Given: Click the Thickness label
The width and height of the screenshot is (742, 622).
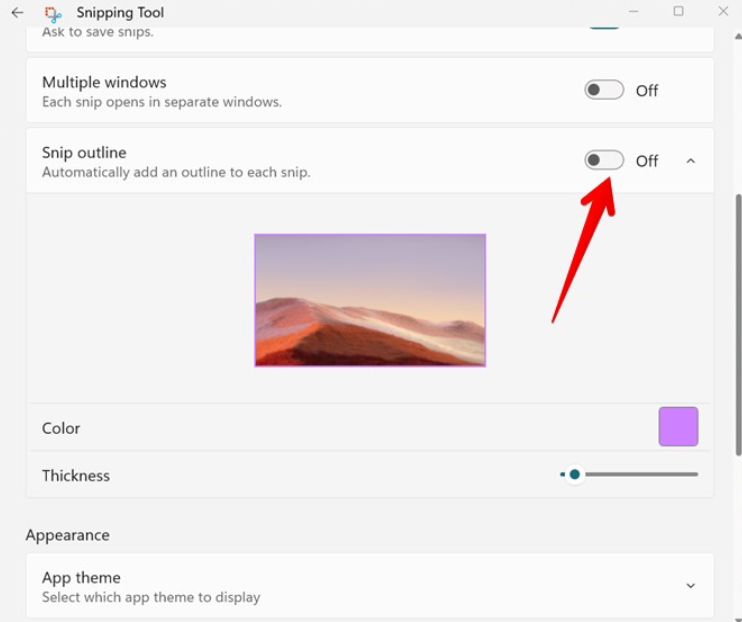Looking at the screenshot, I should pos(76,475).
